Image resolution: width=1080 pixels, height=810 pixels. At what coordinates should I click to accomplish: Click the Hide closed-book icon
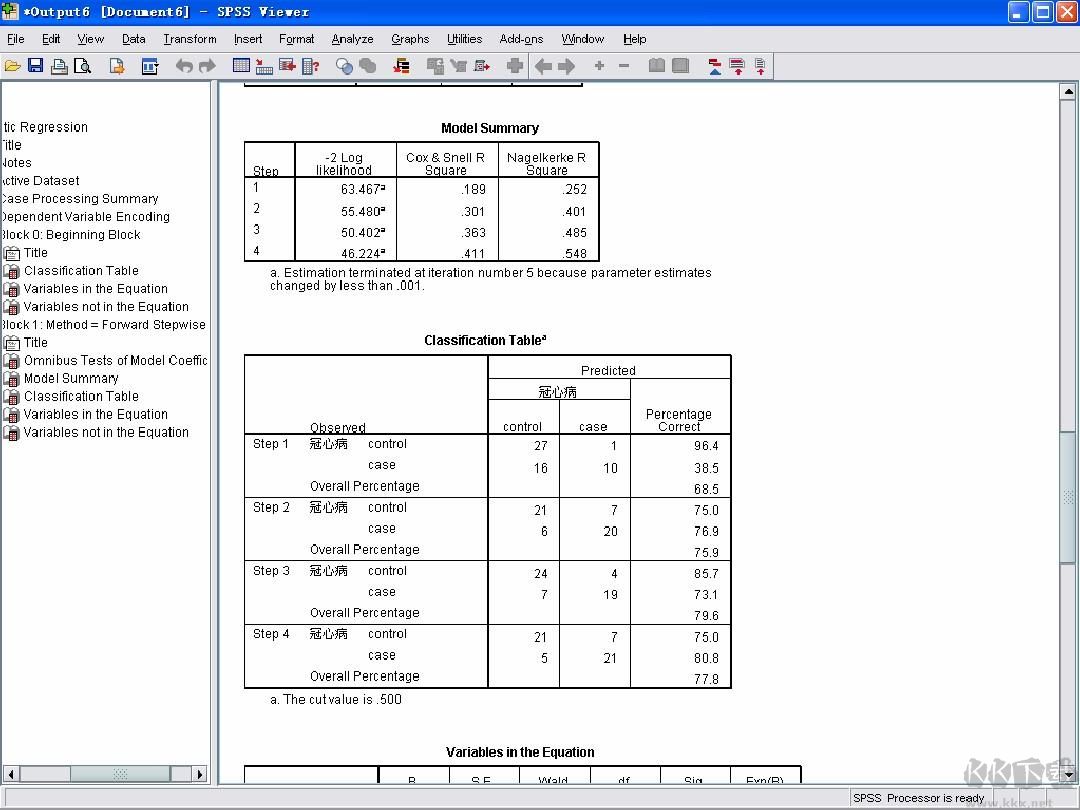point(681,66)
